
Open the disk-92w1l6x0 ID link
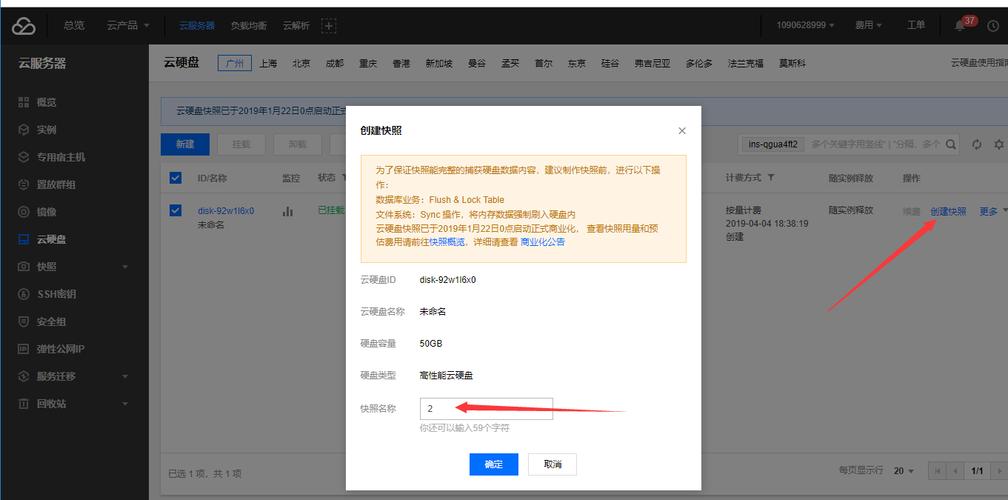coord(226,210)
